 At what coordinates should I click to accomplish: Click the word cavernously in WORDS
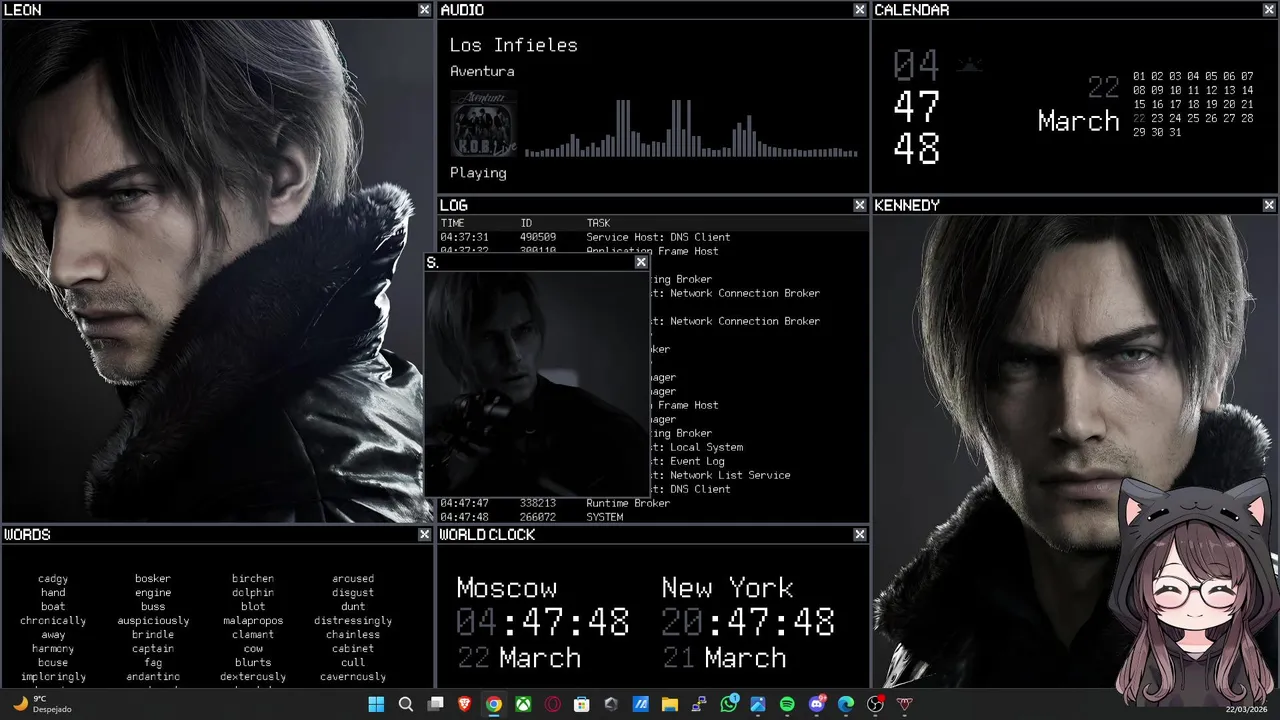[353, 677]
